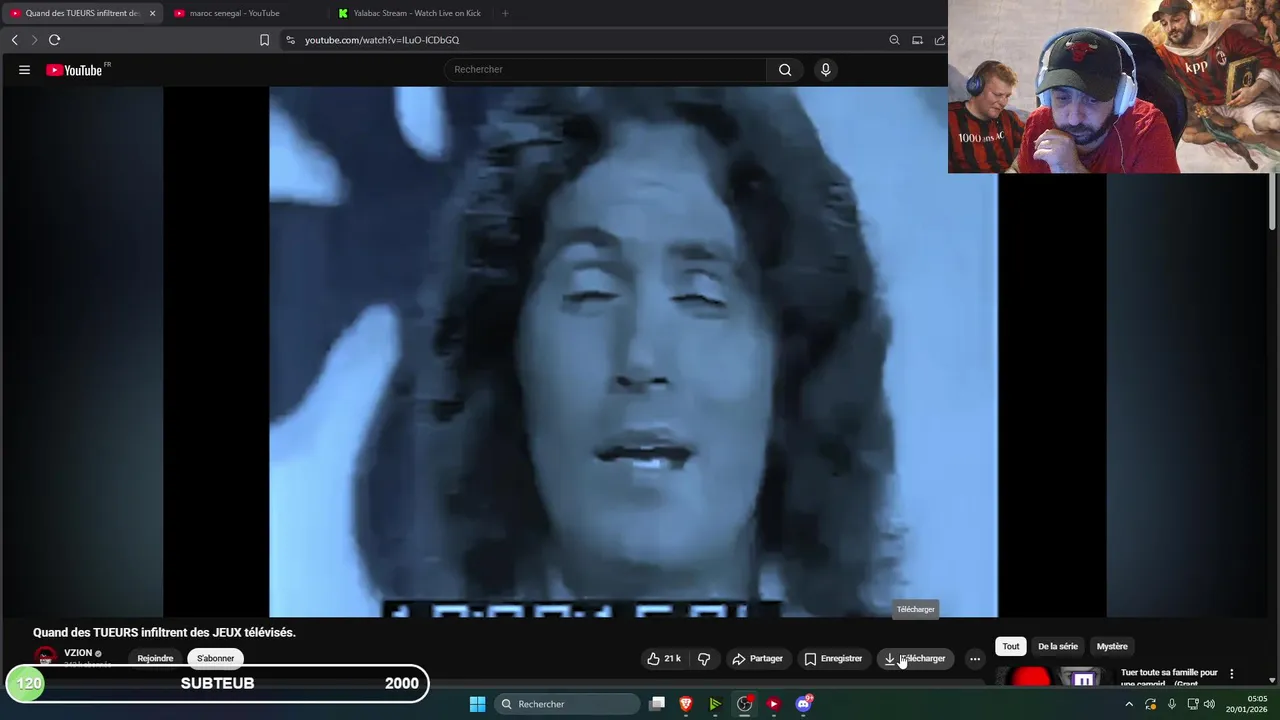Open the recommended video thumbnail with Twitch logo
Screen dimensions: 1280x720
tap(1055, 677)
